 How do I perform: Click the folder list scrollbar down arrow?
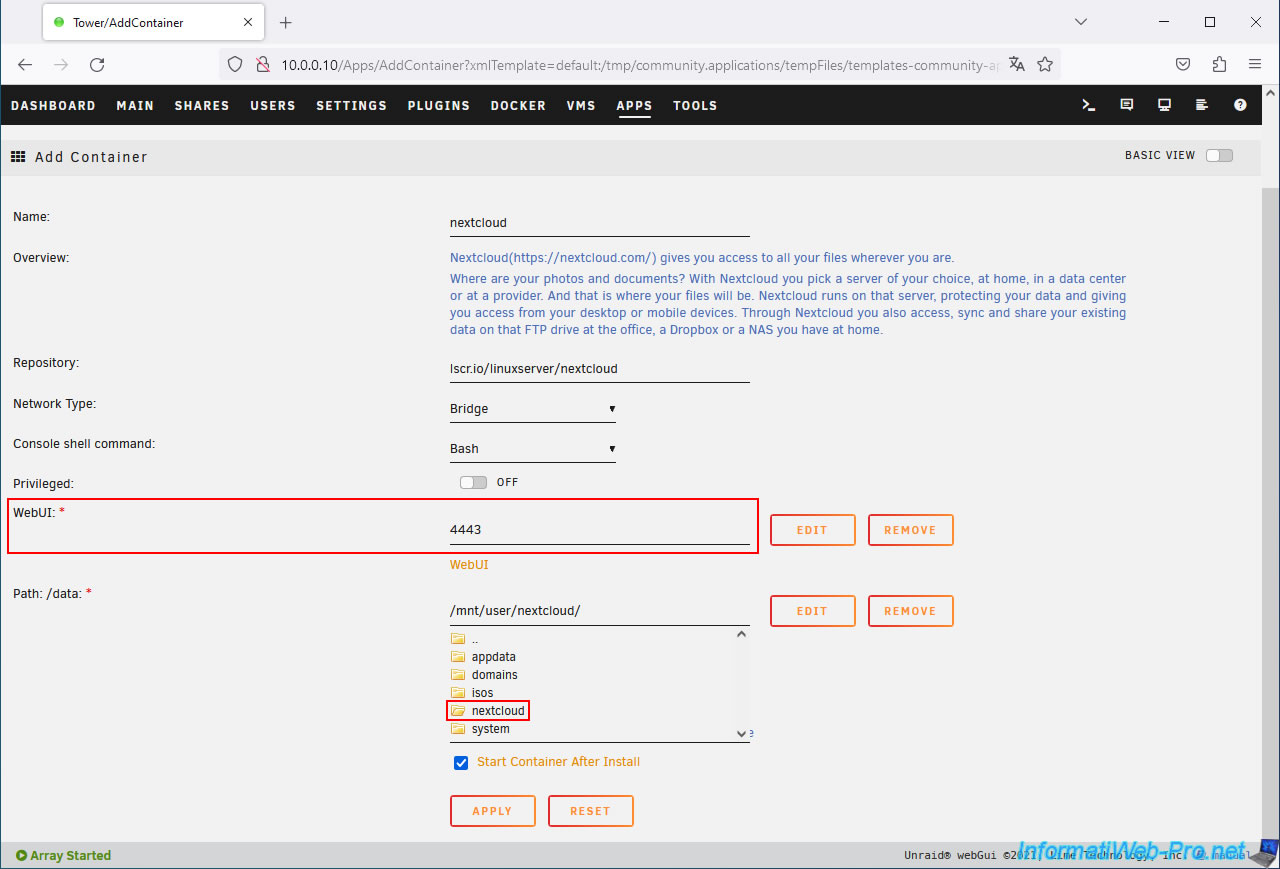[x=741, y=733]
